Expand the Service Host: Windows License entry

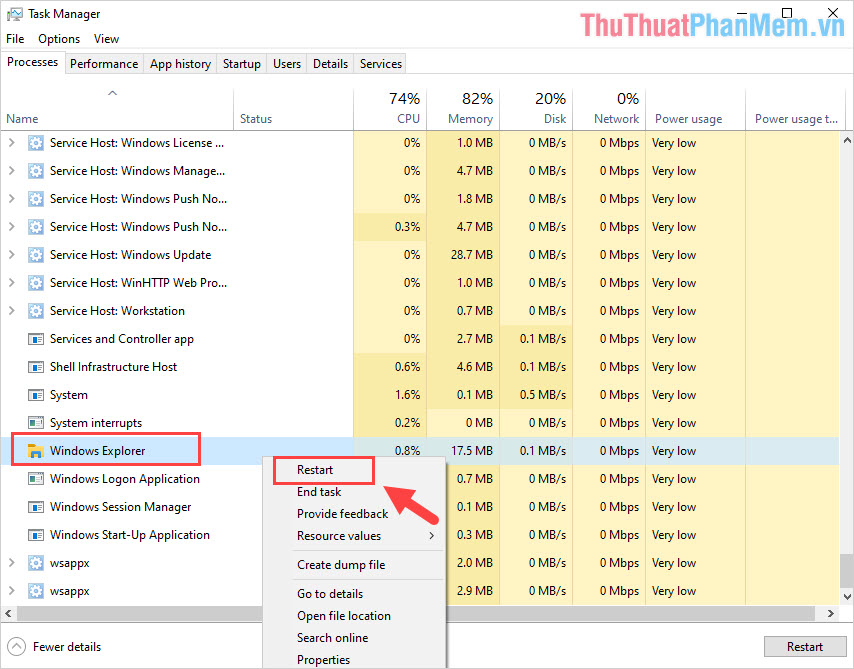coord(12,143)
